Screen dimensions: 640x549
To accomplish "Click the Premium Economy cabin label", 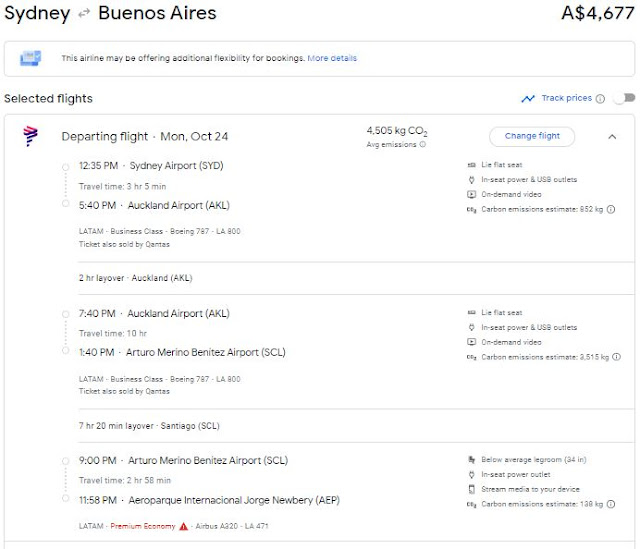I will click(142, 526).
